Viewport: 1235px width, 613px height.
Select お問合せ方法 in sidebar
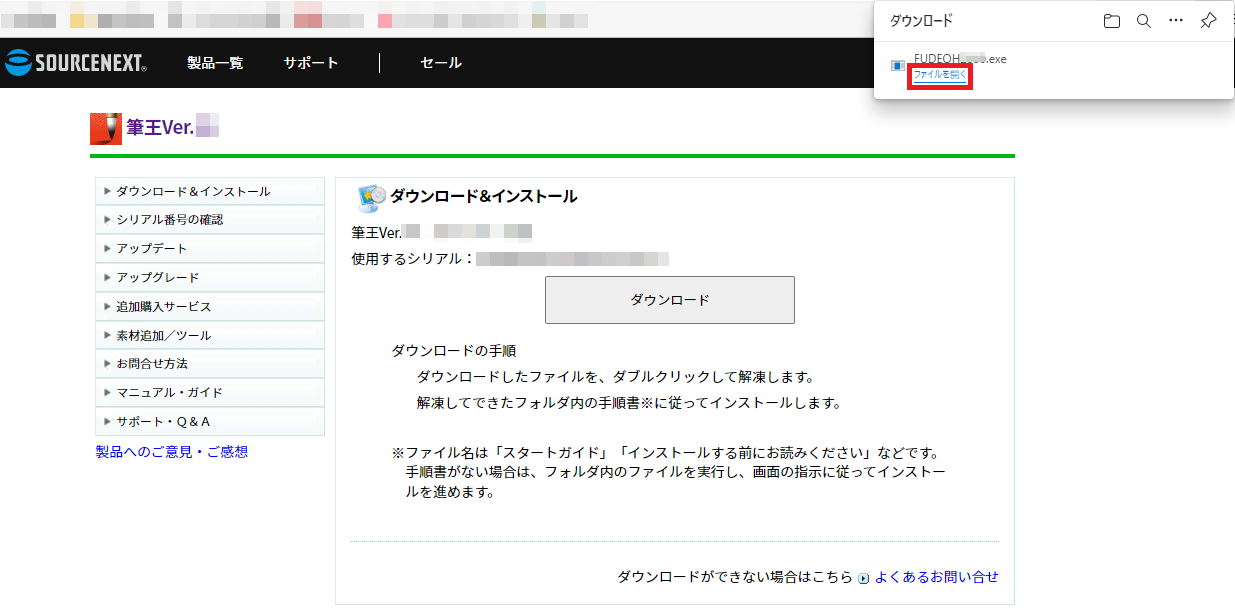[210, 363]
